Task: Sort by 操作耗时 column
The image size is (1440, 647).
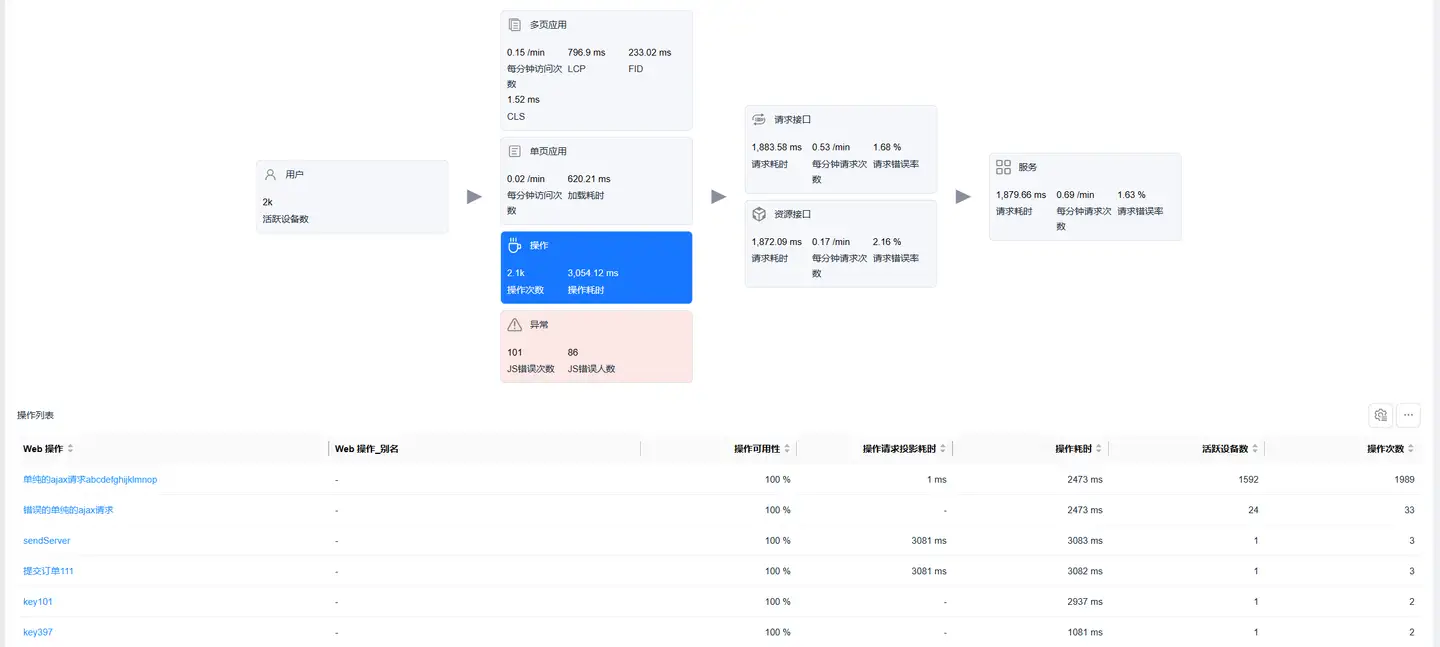Action: click(1099, 449)
